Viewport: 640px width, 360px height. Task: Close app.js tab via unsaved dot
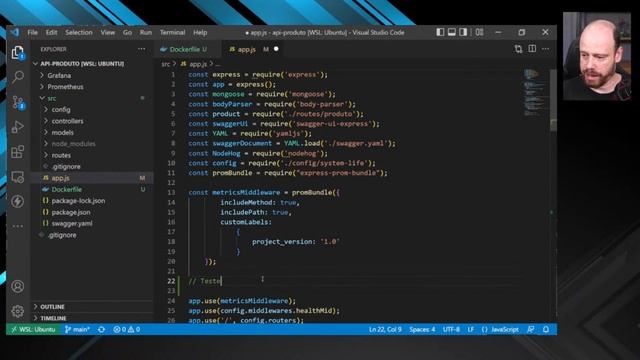coord(276,49)
